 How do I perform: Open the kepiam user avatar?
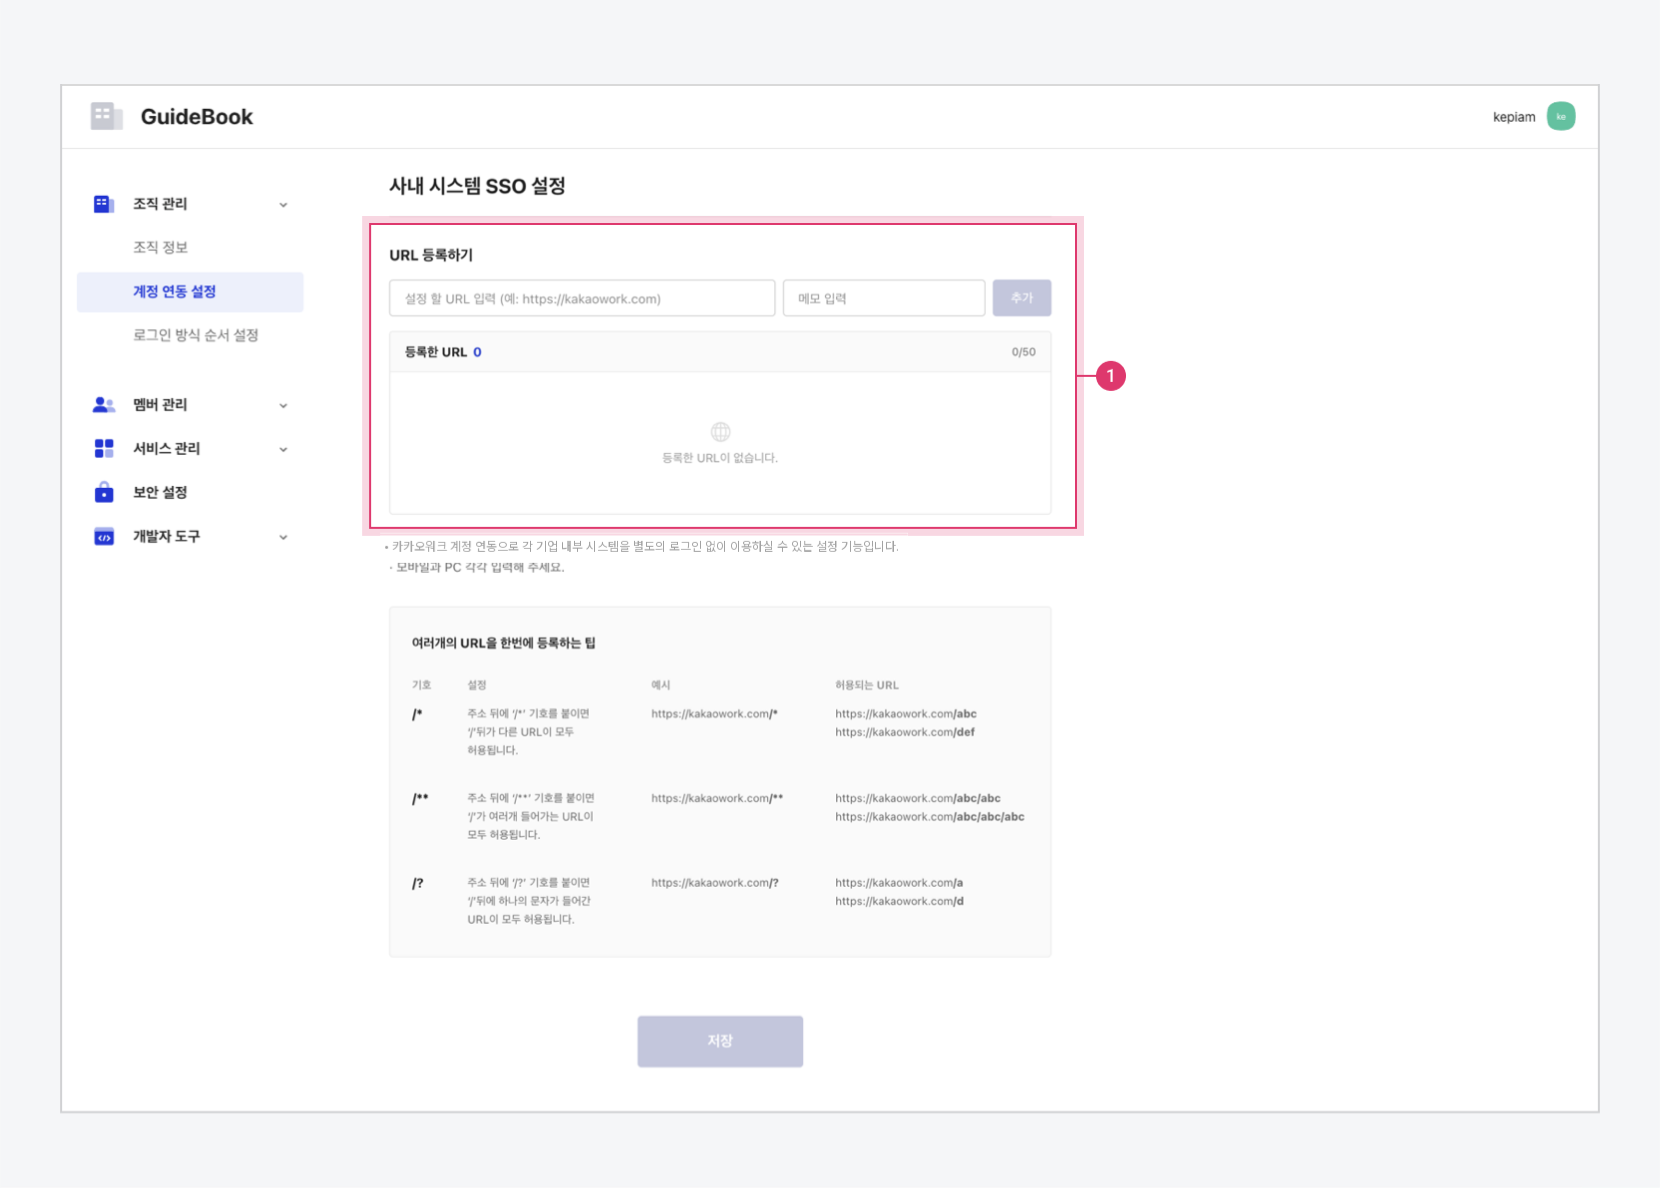(1560, 116)
